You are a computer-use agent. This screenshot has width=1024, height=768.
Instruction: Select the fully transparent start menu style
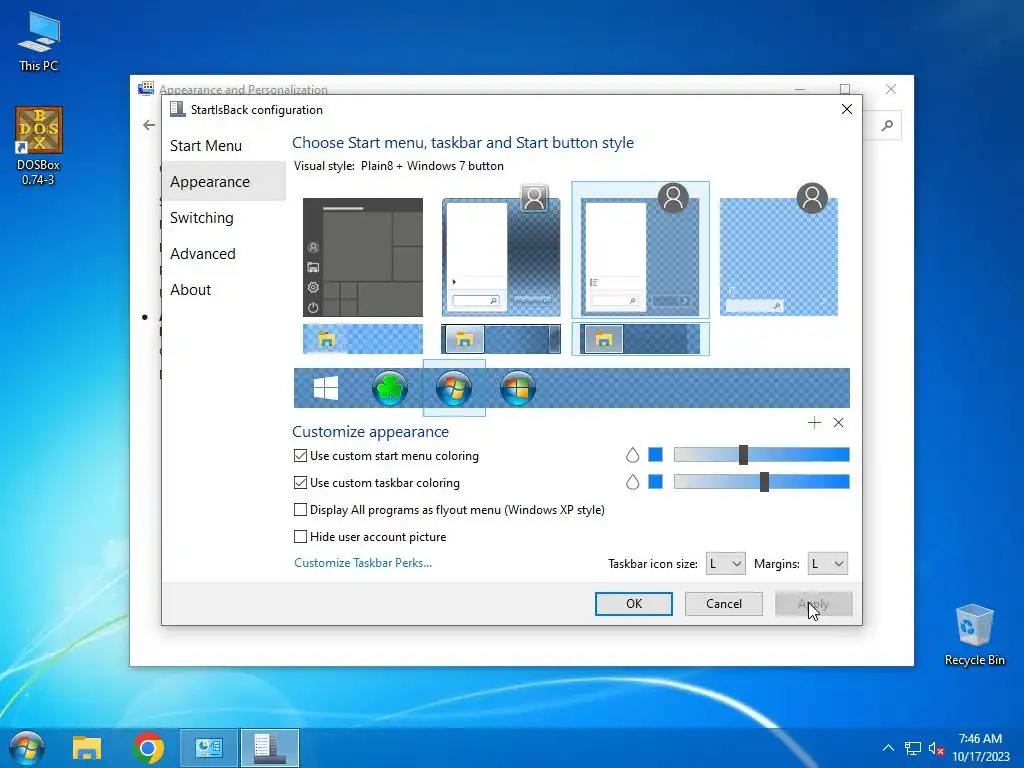point(778,251)
